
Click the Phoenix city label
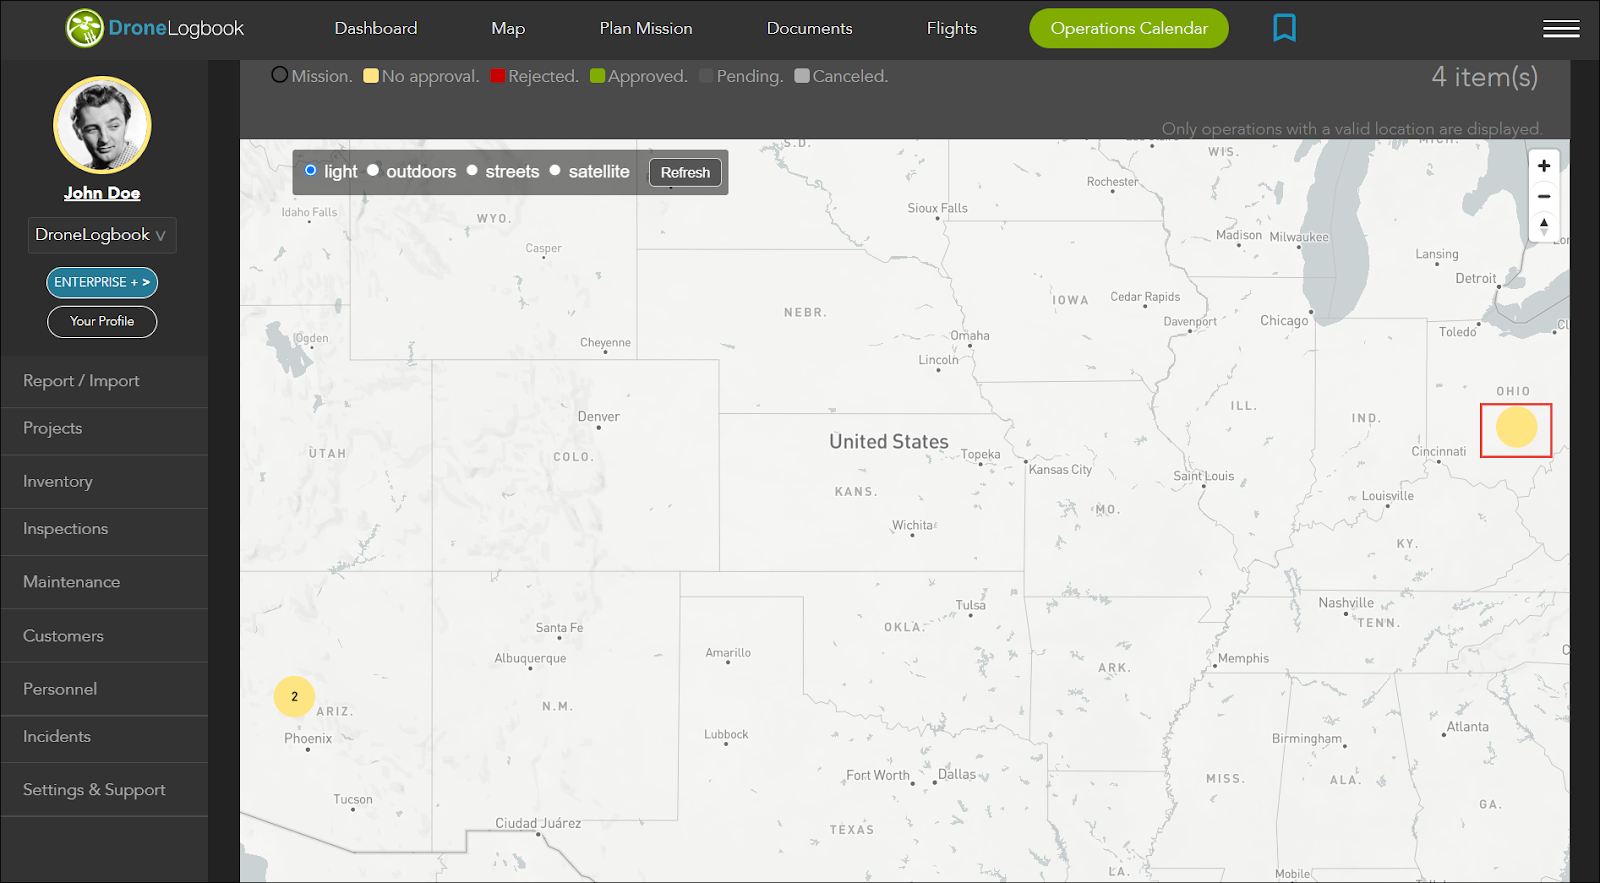point(308,739)
